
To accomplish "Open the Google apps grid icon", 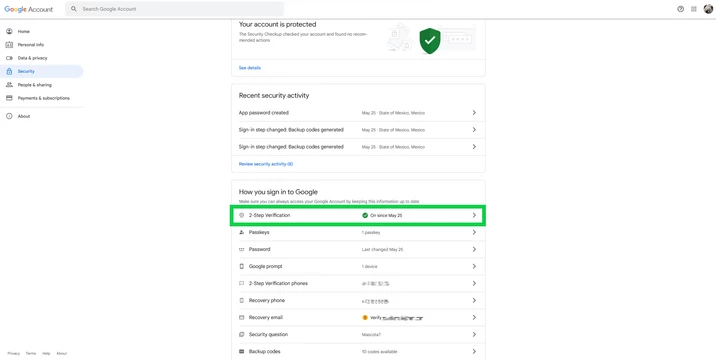I will point(694,9).
